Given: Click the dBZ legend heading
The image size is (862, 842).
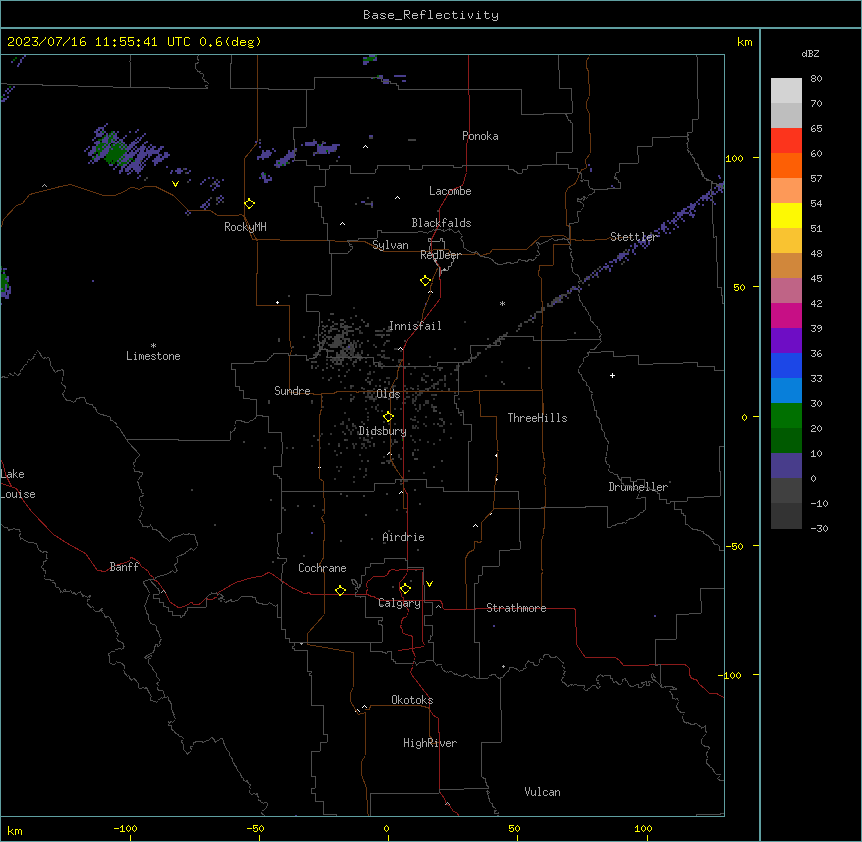Looking at the screenshot, I should (x=810, y=54).
